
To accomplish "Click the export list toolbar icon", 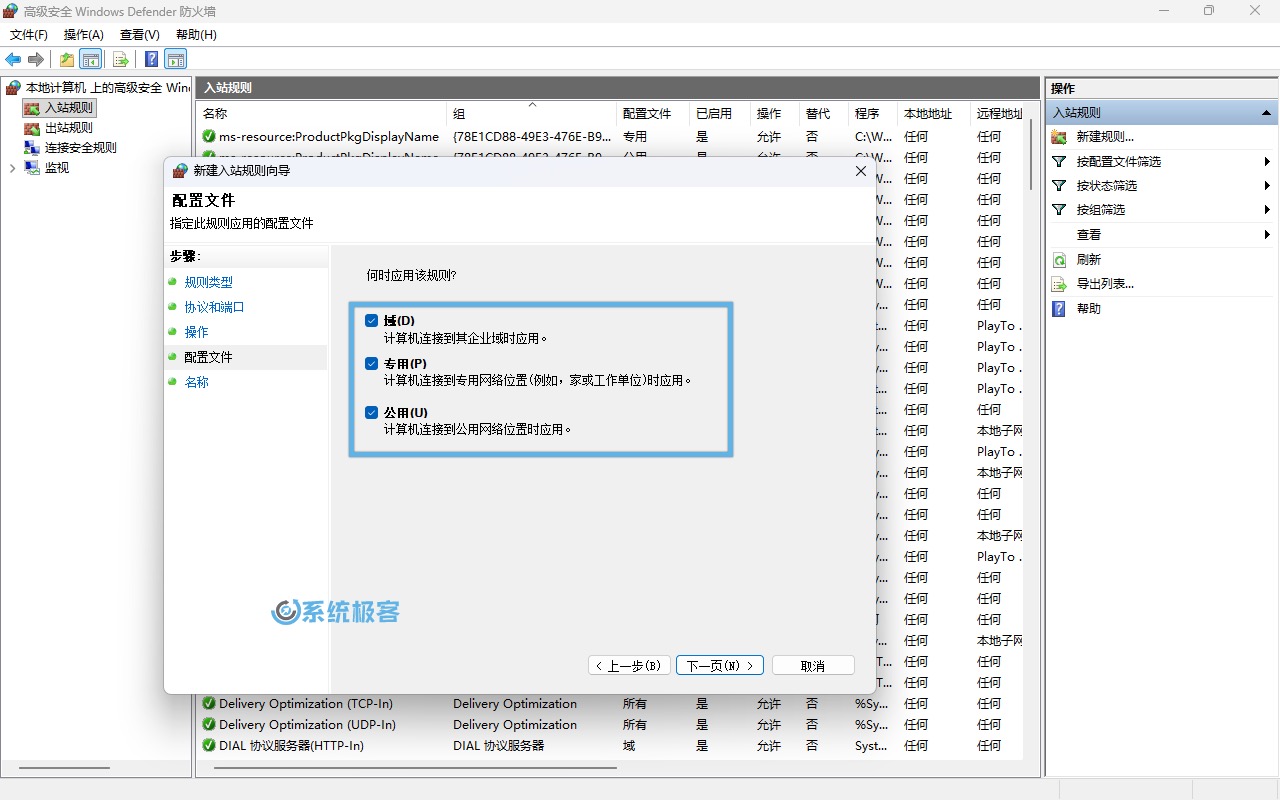I will coord(120,59).
